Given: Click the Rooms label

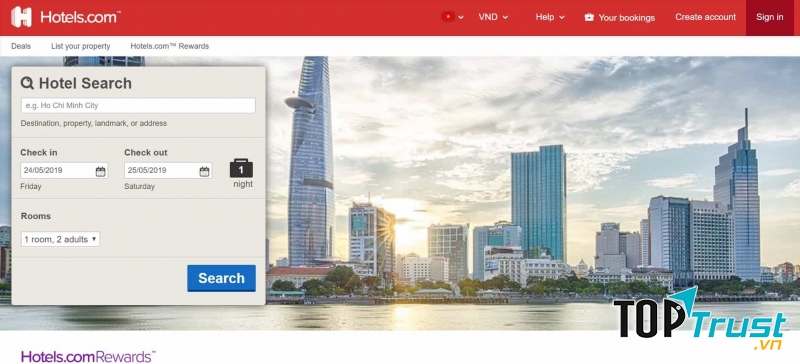Looking at the screenshot, I should coord(36,216).
